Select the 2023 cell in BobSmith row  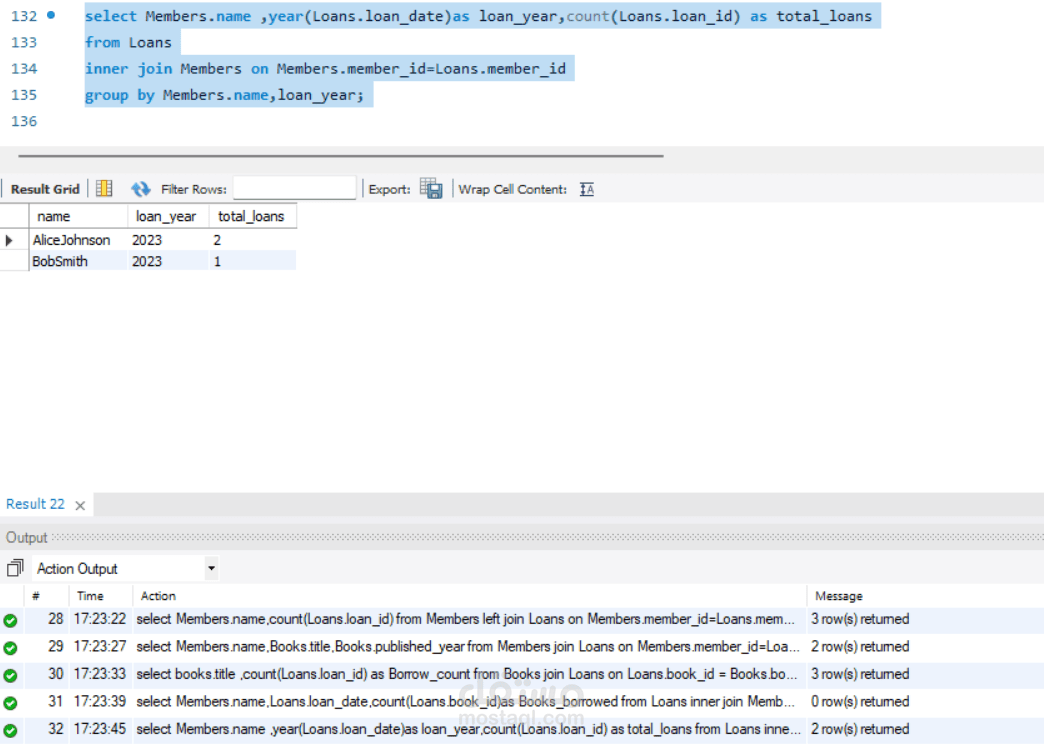coord(168,261)
